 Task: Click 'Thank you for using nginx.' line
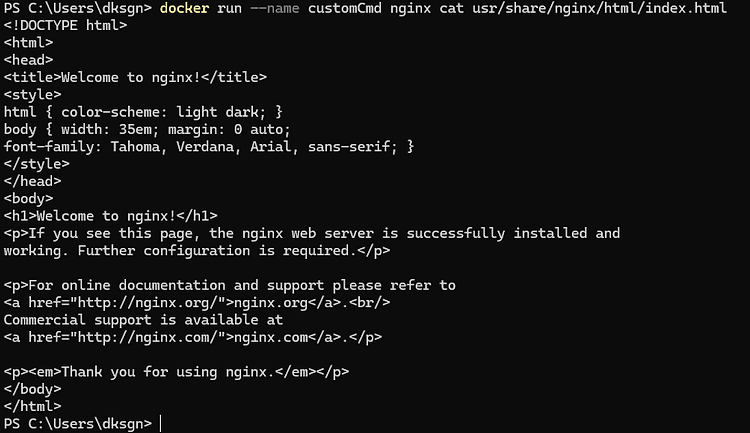tap(176, 372)
